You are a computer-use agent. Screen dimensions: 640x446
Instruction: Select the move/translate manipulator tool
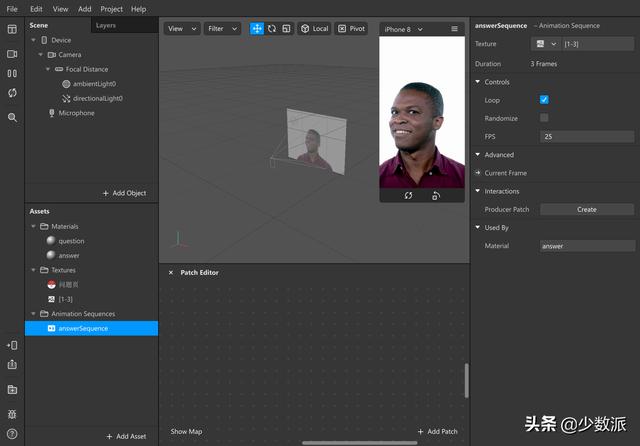pyautogui.click(x=257, y=29)
